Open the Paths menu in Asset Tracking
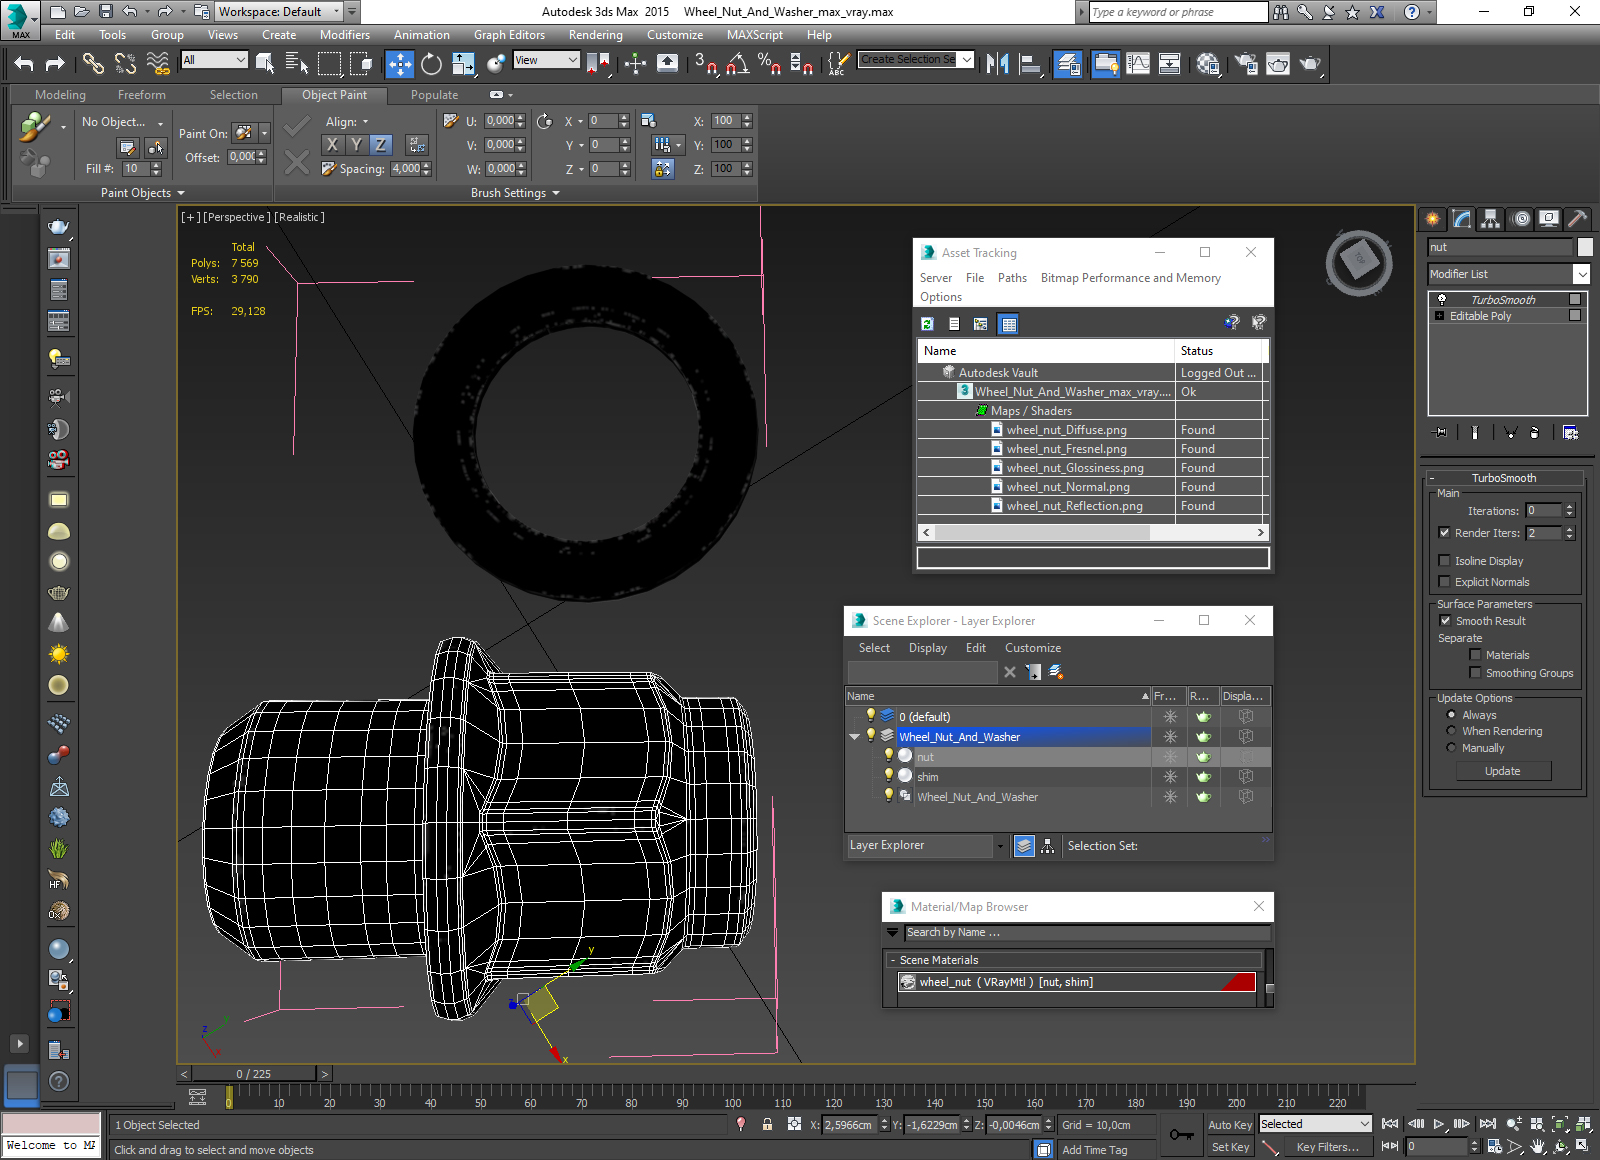Image resolution: width=1600 pixels, height=1160 pixels. (x=1012, y=278)
